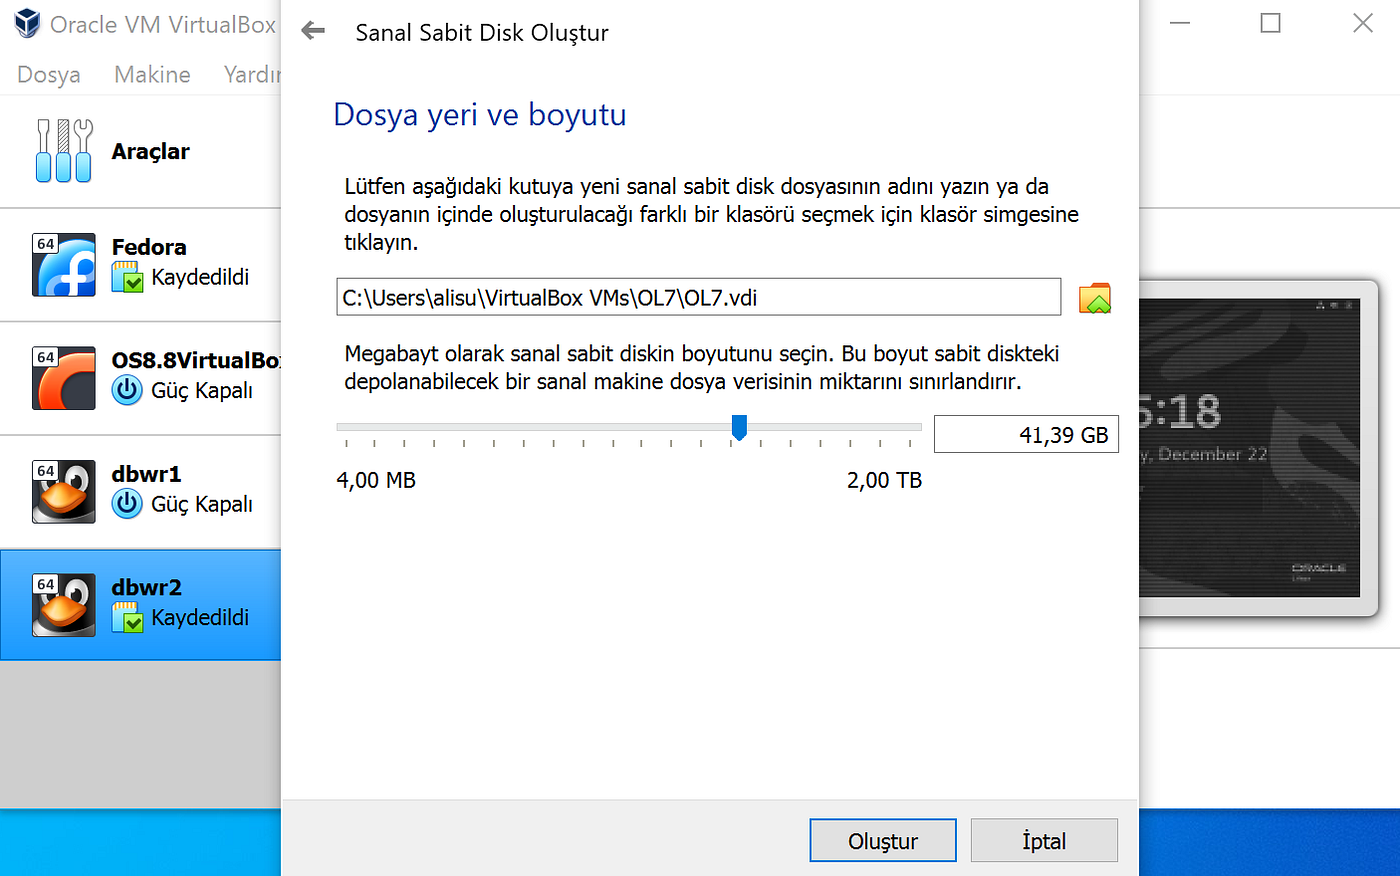Go back with the wizard back arrow
This screenshot has height=876, width=1400.
point(313,31)
